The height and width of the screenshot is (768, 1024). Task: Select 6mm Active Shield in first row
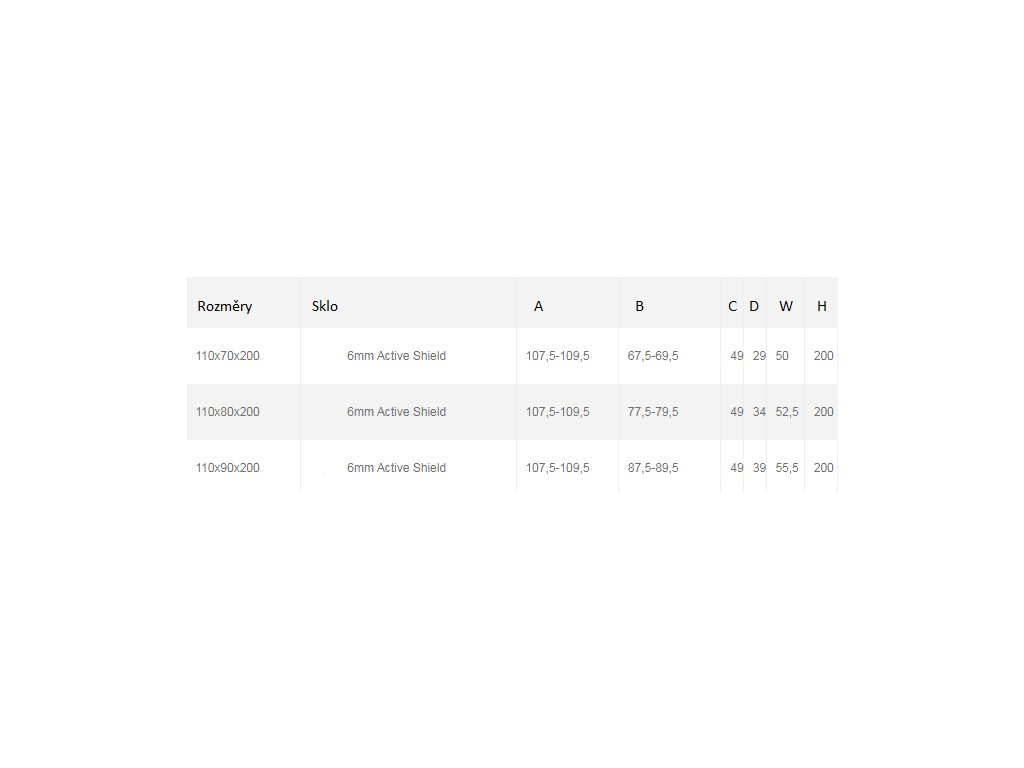(x=396, y=356)
